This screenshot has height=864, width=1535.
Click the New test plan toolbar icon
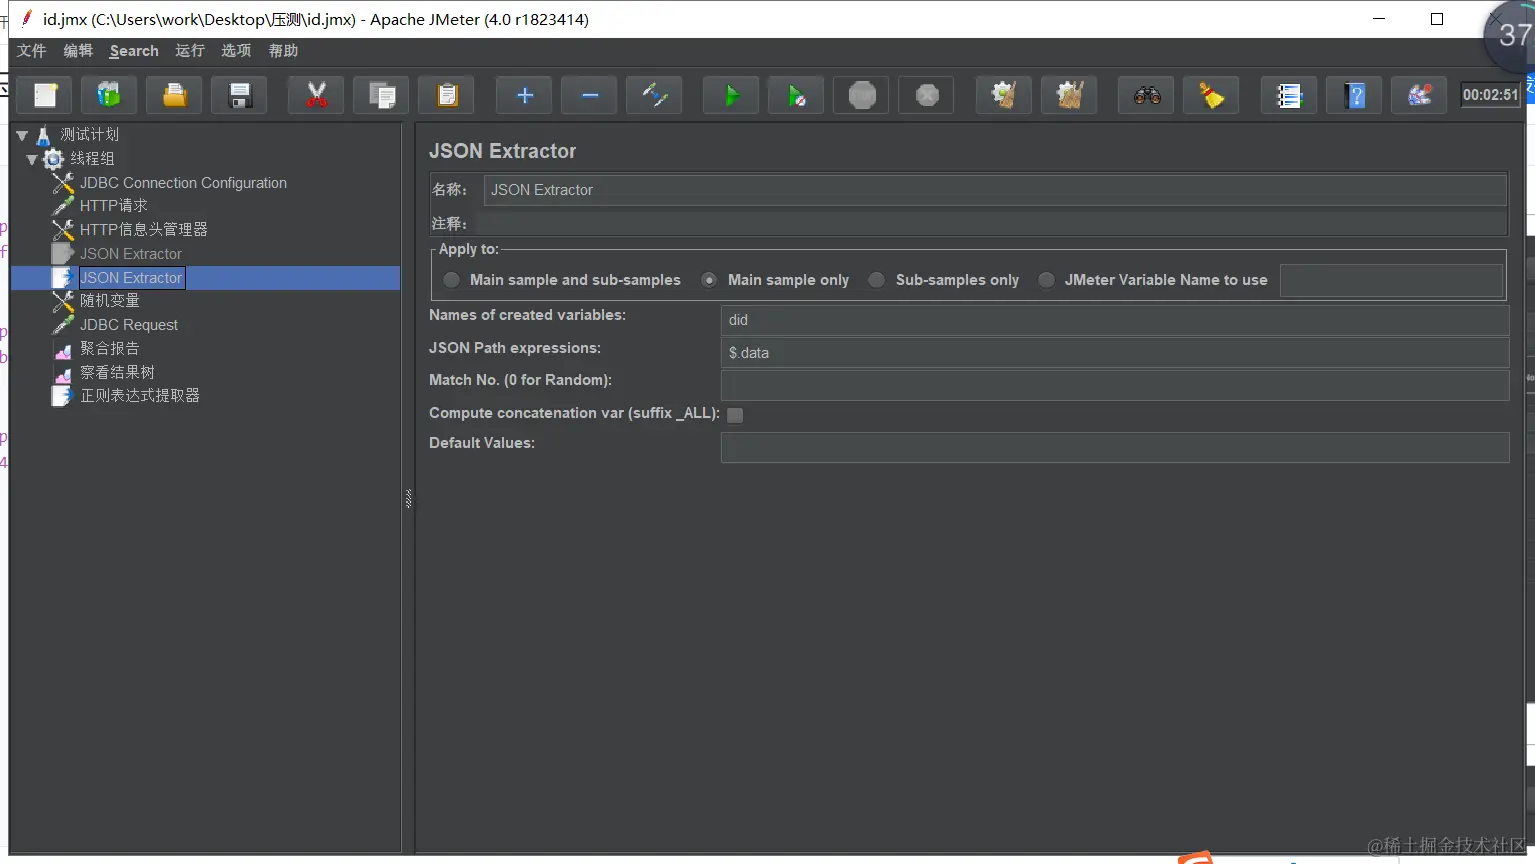point(45,95)
